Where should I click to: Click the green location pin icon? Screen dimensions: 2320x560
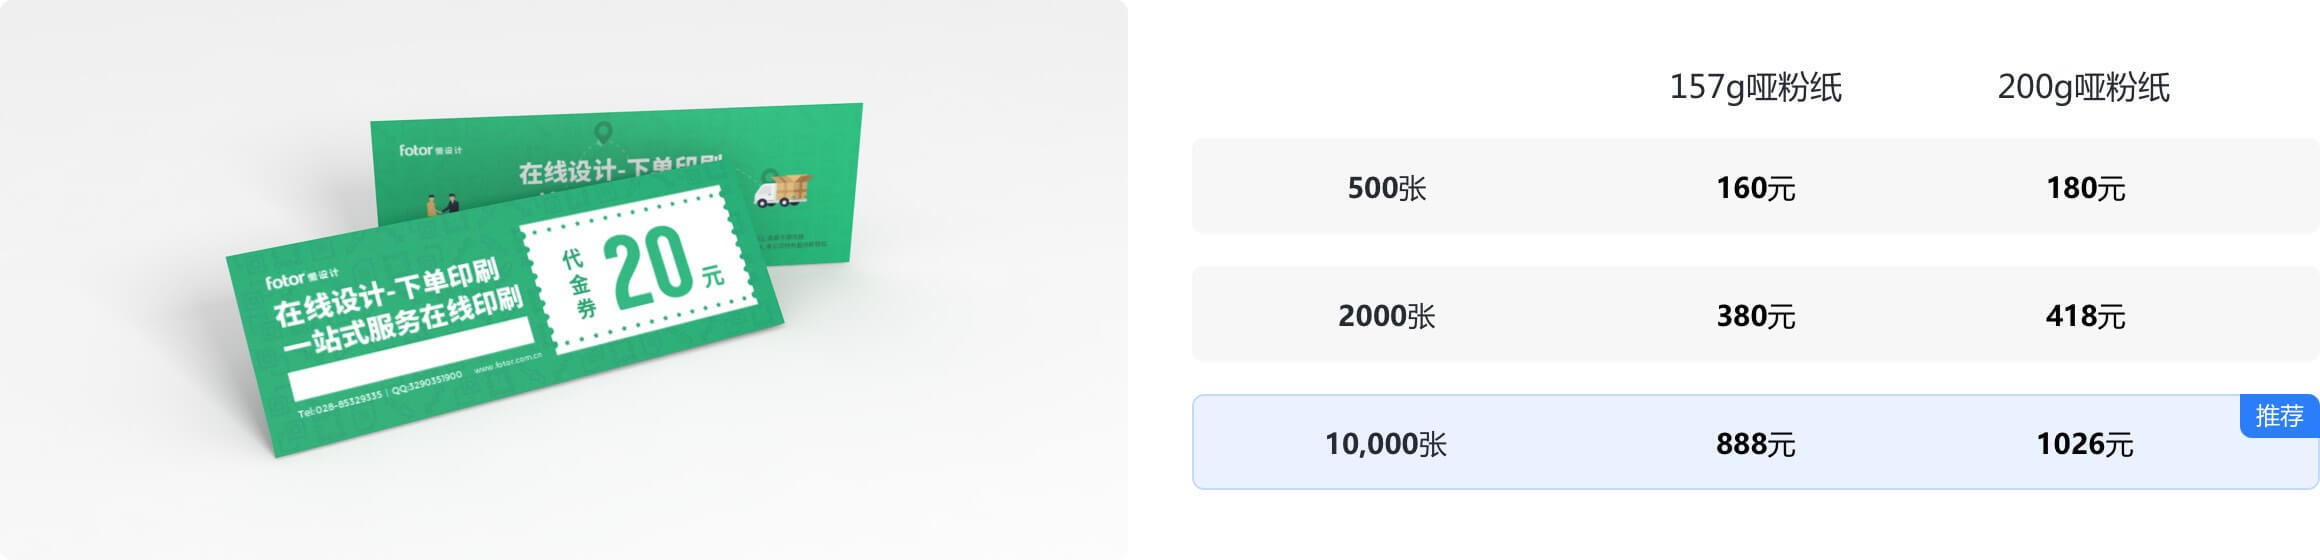(x=602, y=133)
